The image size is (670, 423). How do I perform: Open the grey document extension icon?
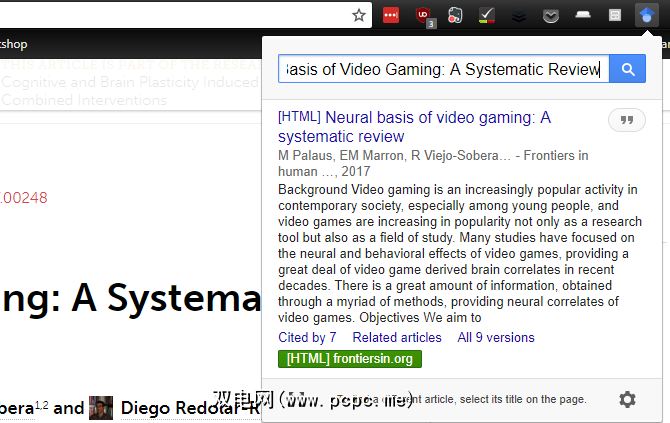pyautogui.click(x=615, y=15)
